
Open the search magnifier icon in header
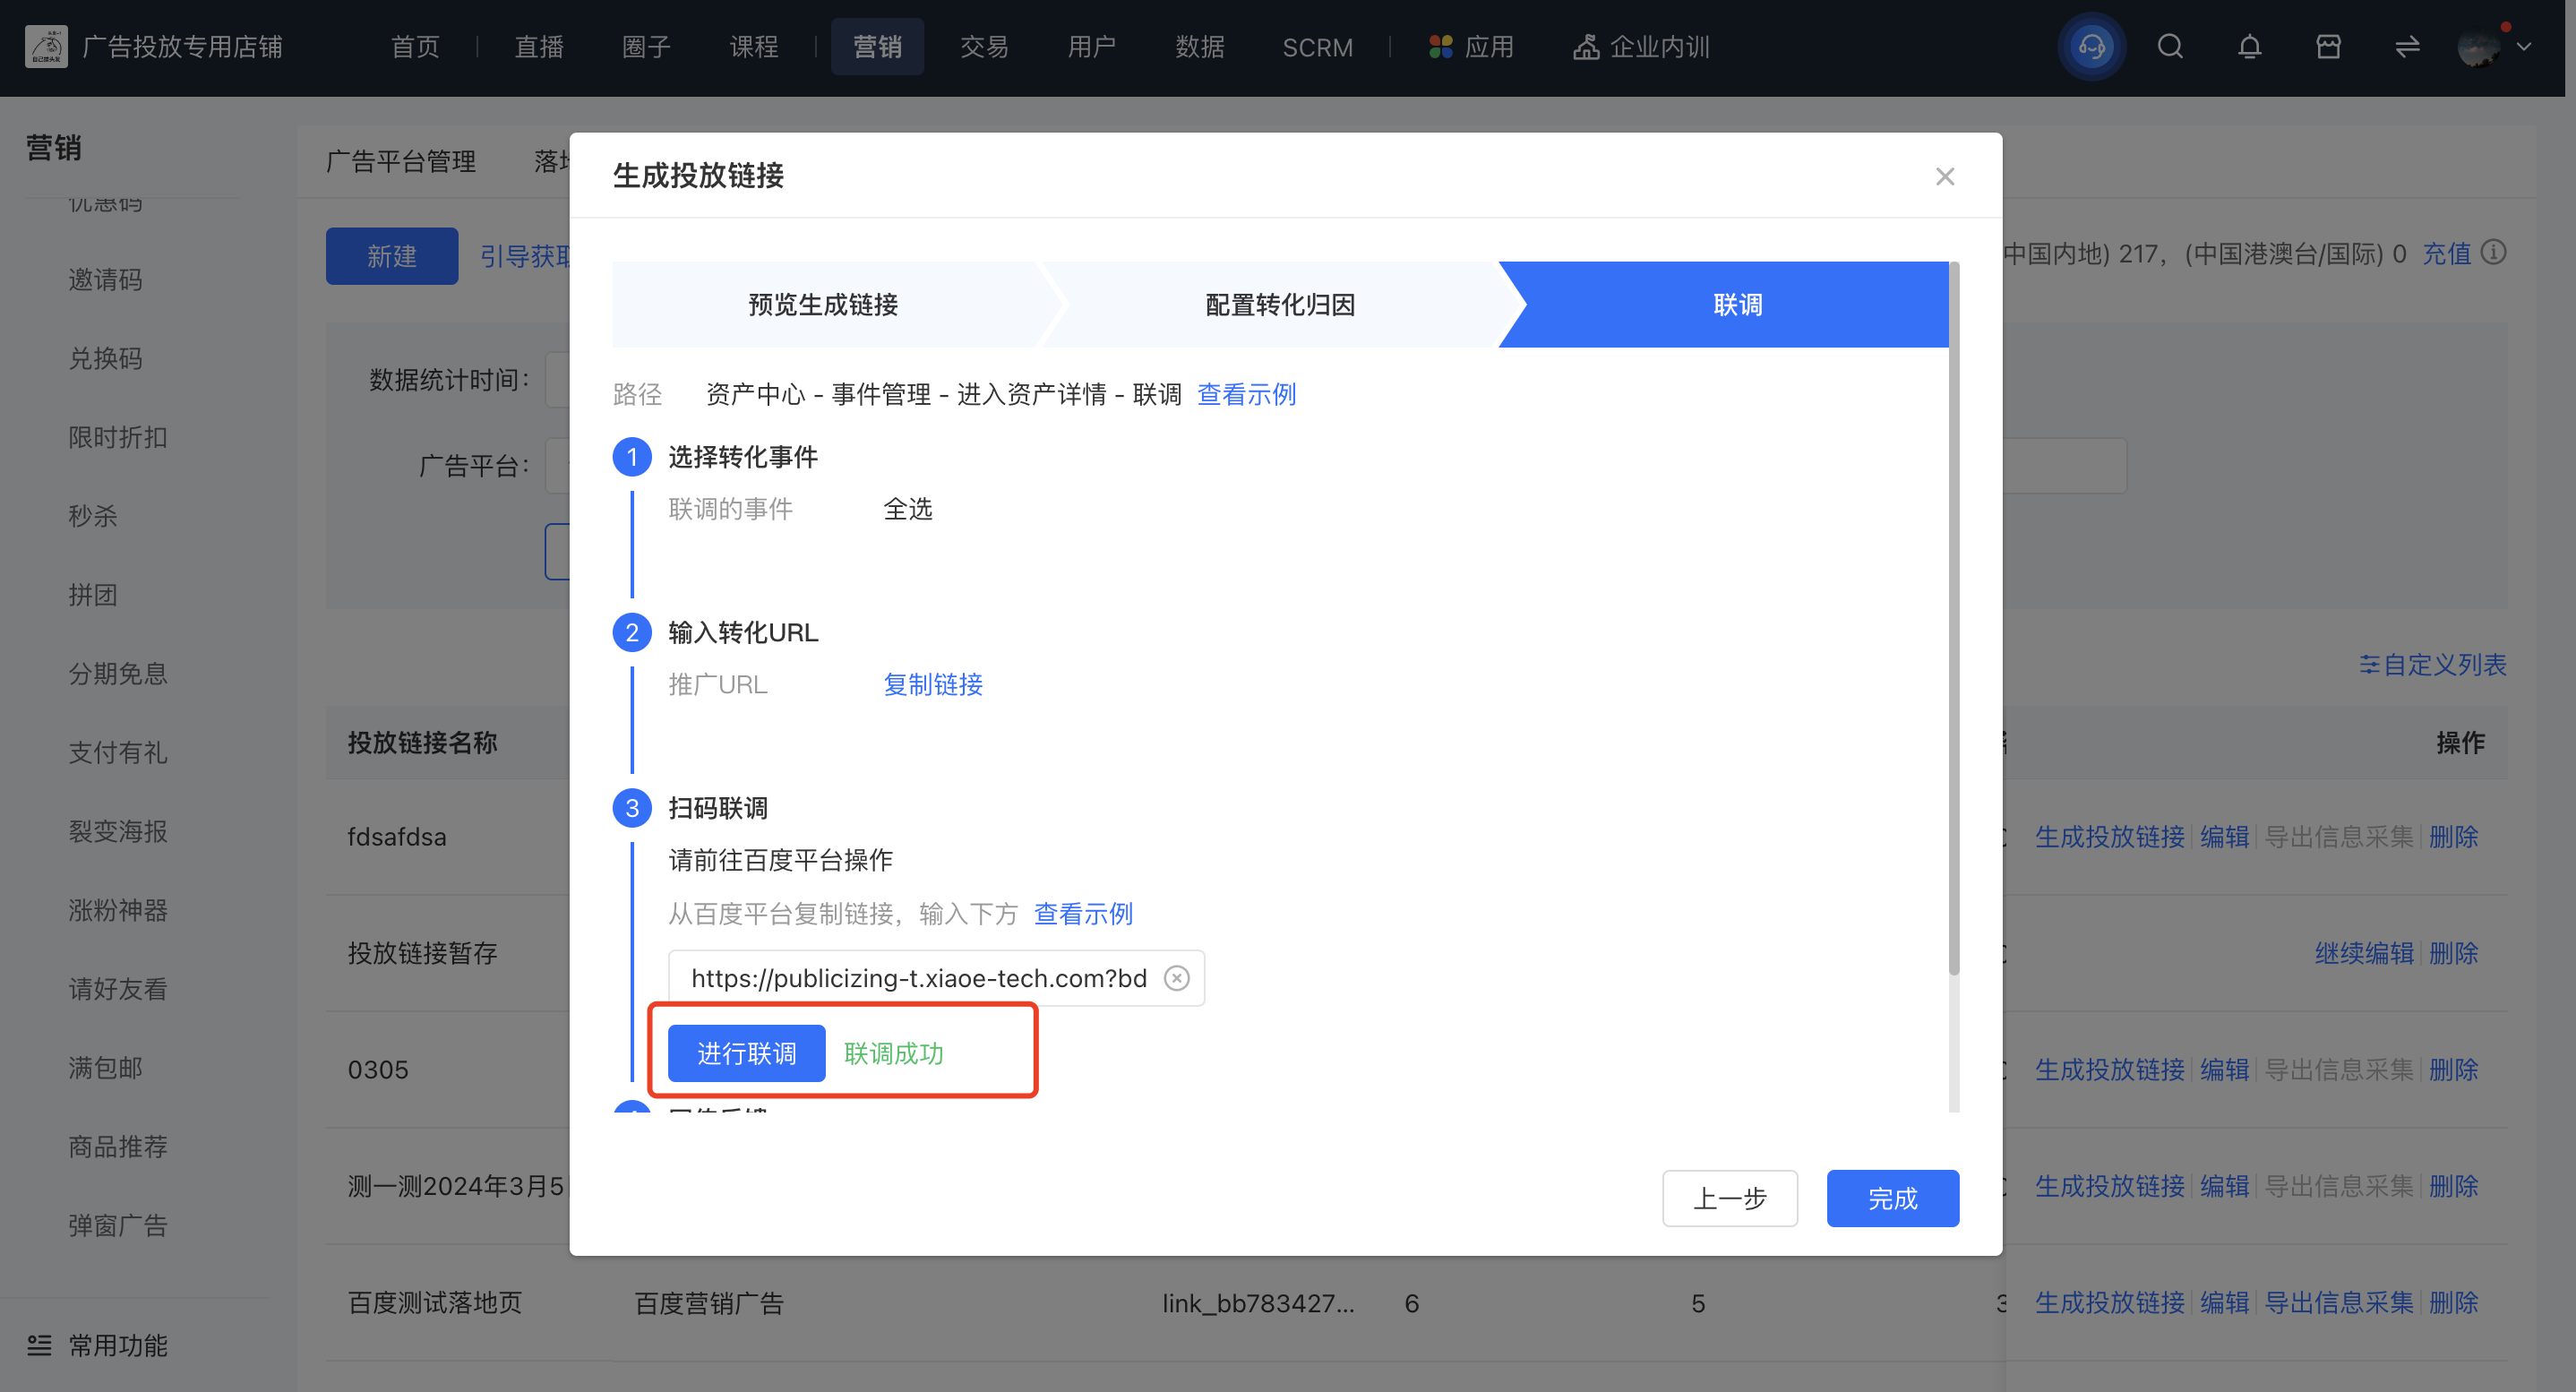pos(2170,47)
